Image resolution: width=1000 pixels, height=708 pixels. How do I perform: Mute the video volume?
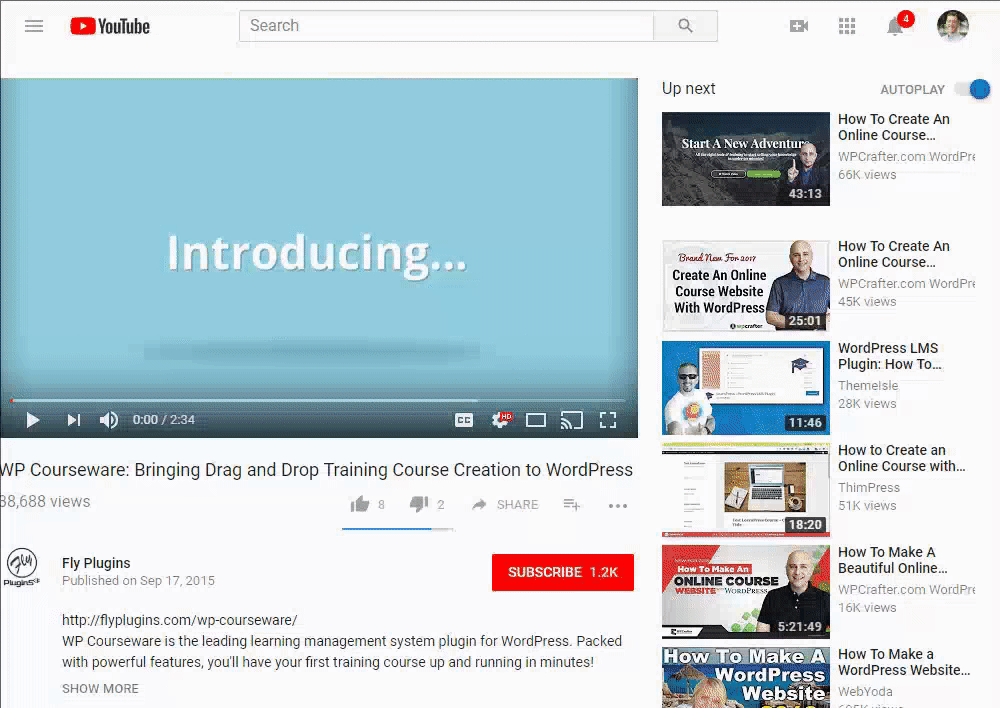click(x=109, y=420)
